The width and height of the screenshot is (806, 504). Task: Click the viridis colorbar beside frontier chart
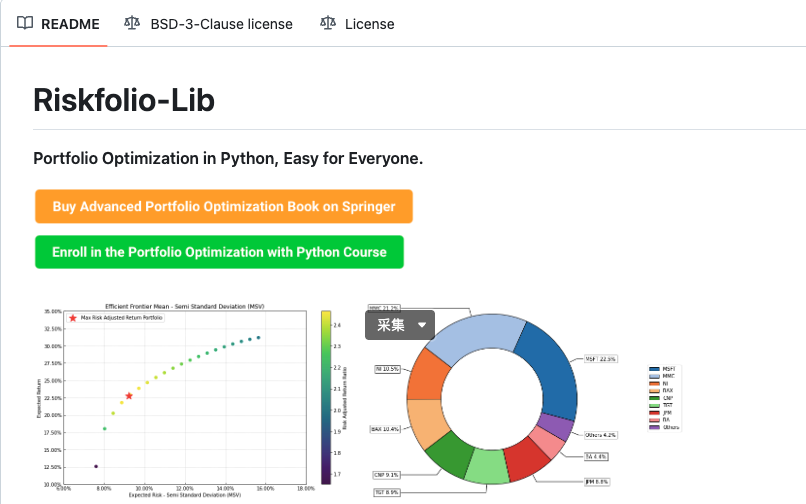coord(326,397)
